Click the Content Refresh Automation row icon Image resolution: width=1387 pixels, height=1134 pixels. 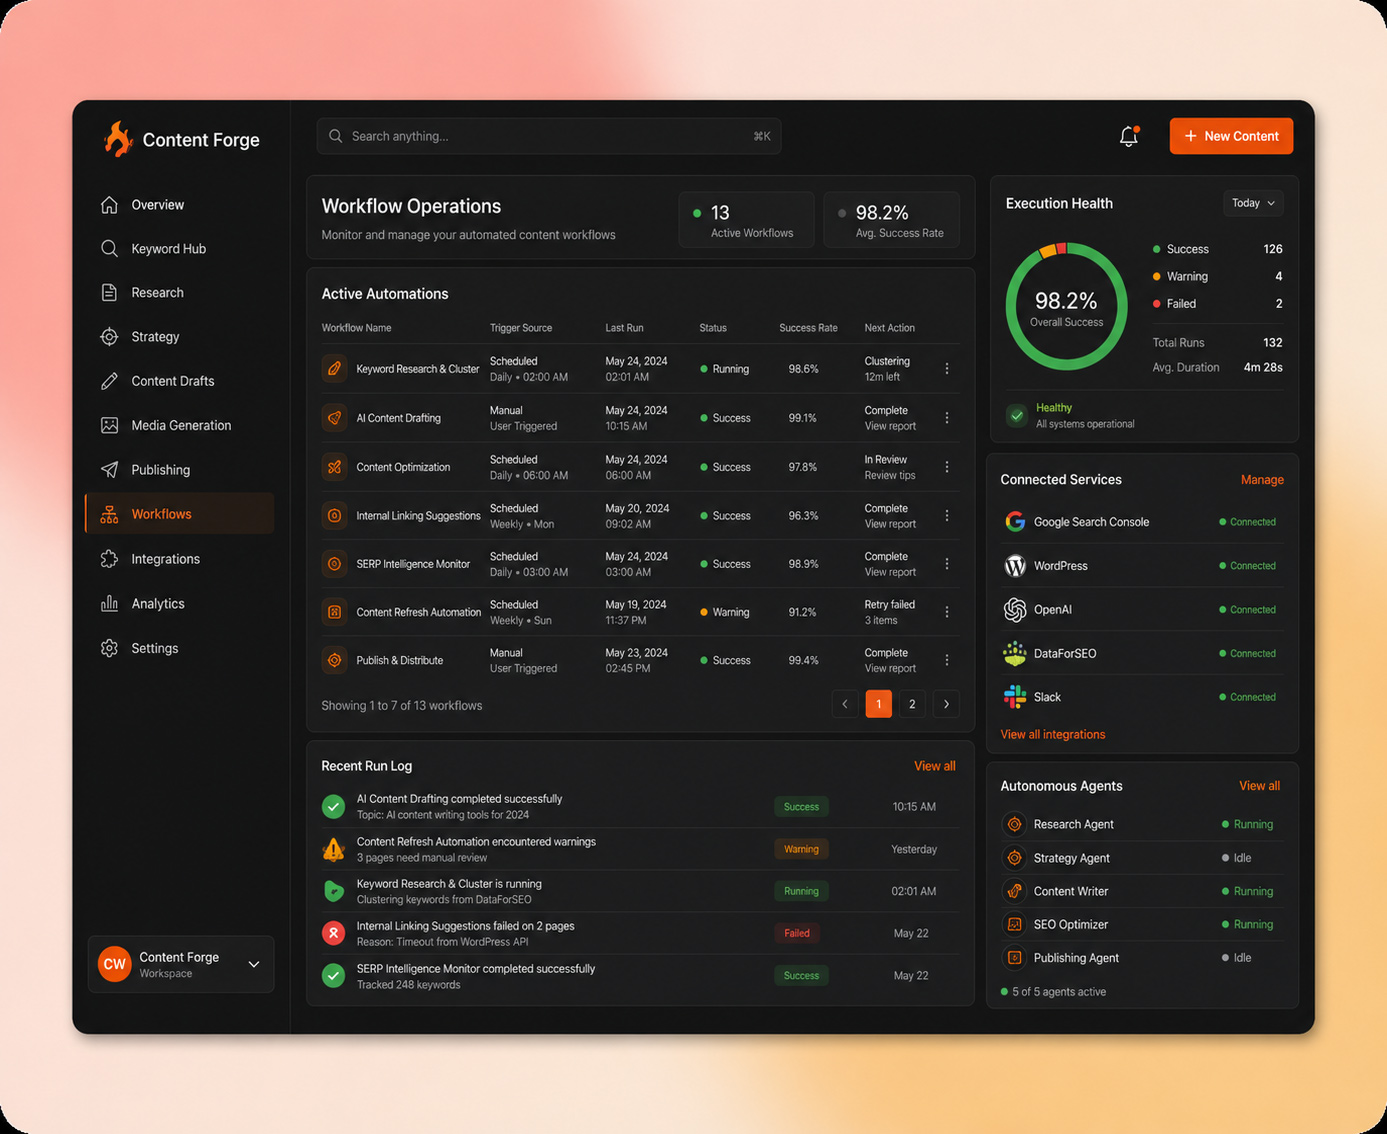[x=334, y=612]
